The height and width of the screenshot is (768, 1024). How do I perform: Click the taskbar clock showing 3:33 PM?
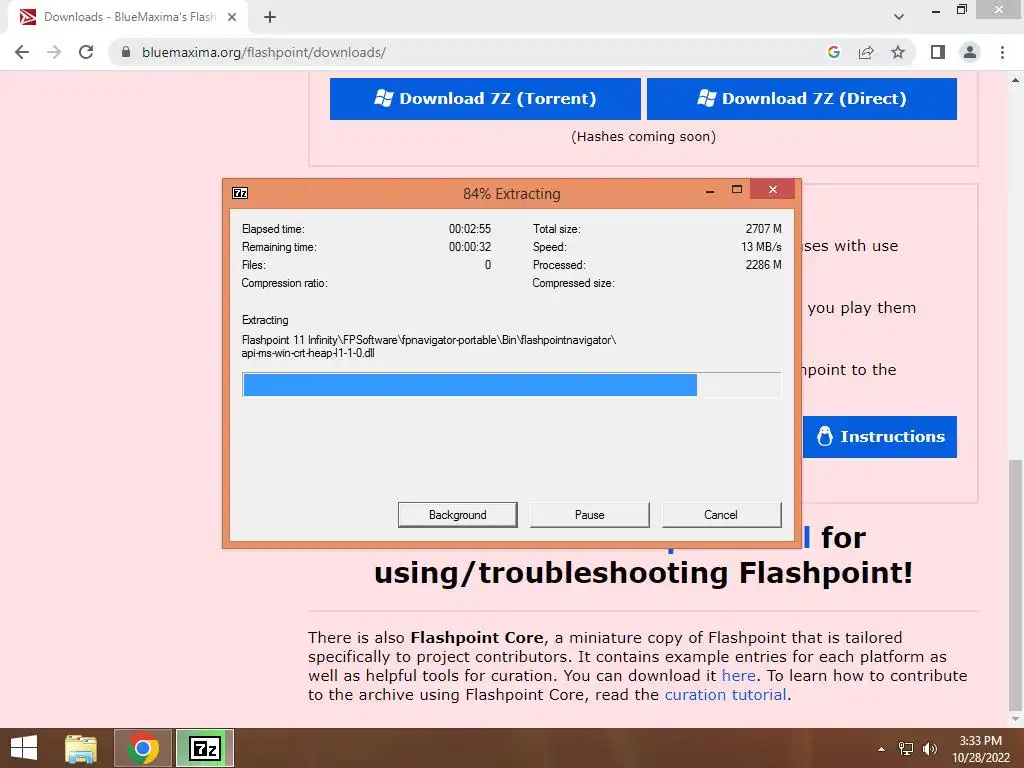pyautogui.click(x=981, y=749)
